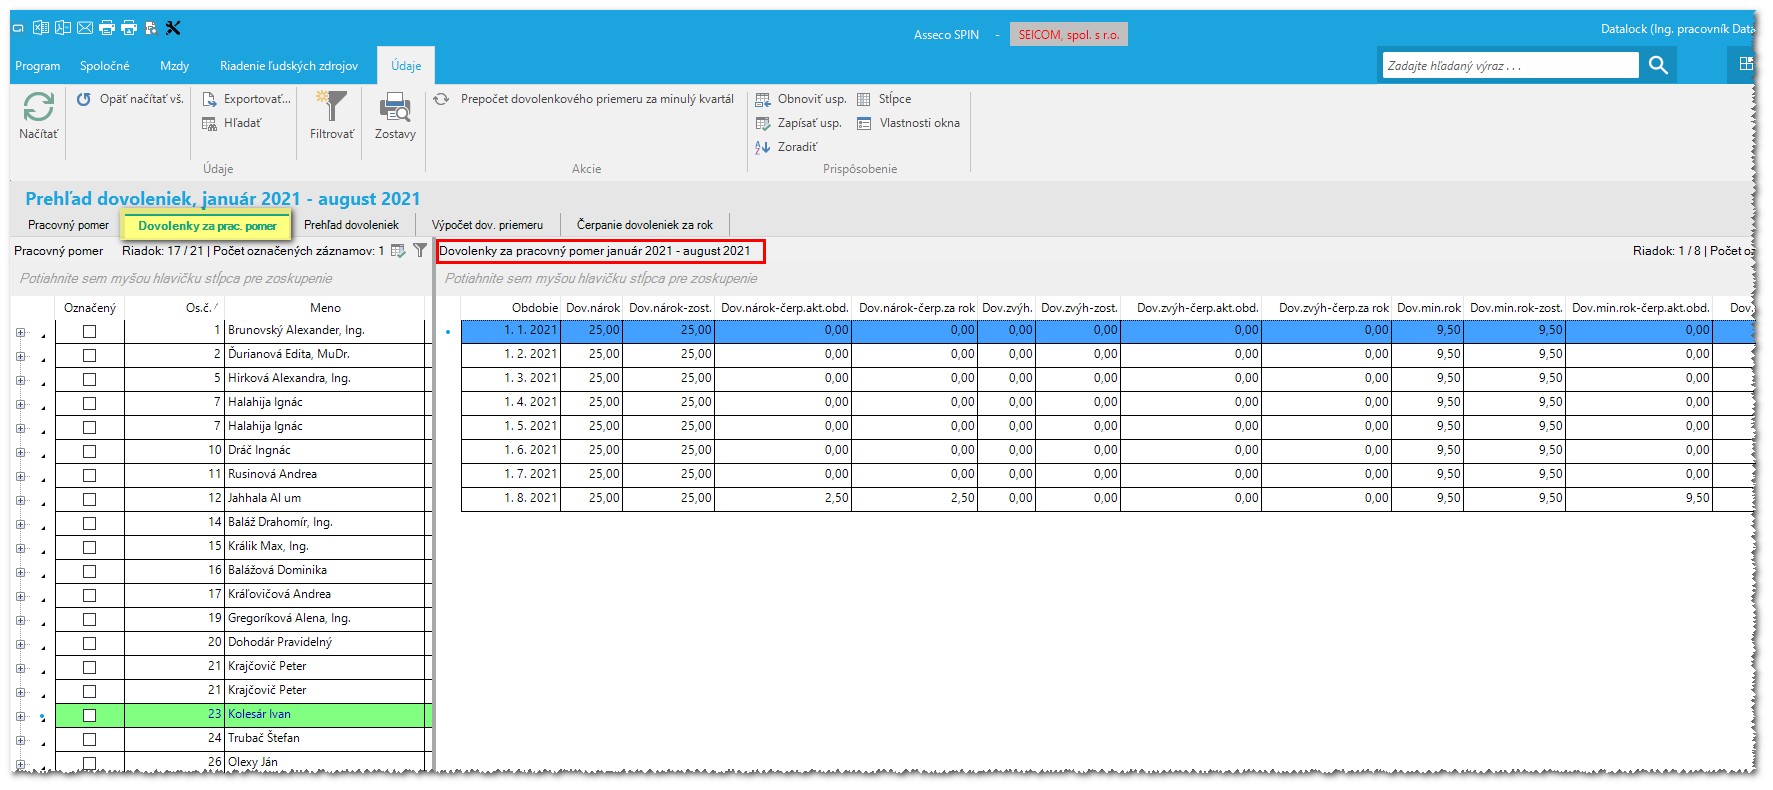Open the Program ribbon tab
Screen dimensions: 1773x790
tap(38, 66)
